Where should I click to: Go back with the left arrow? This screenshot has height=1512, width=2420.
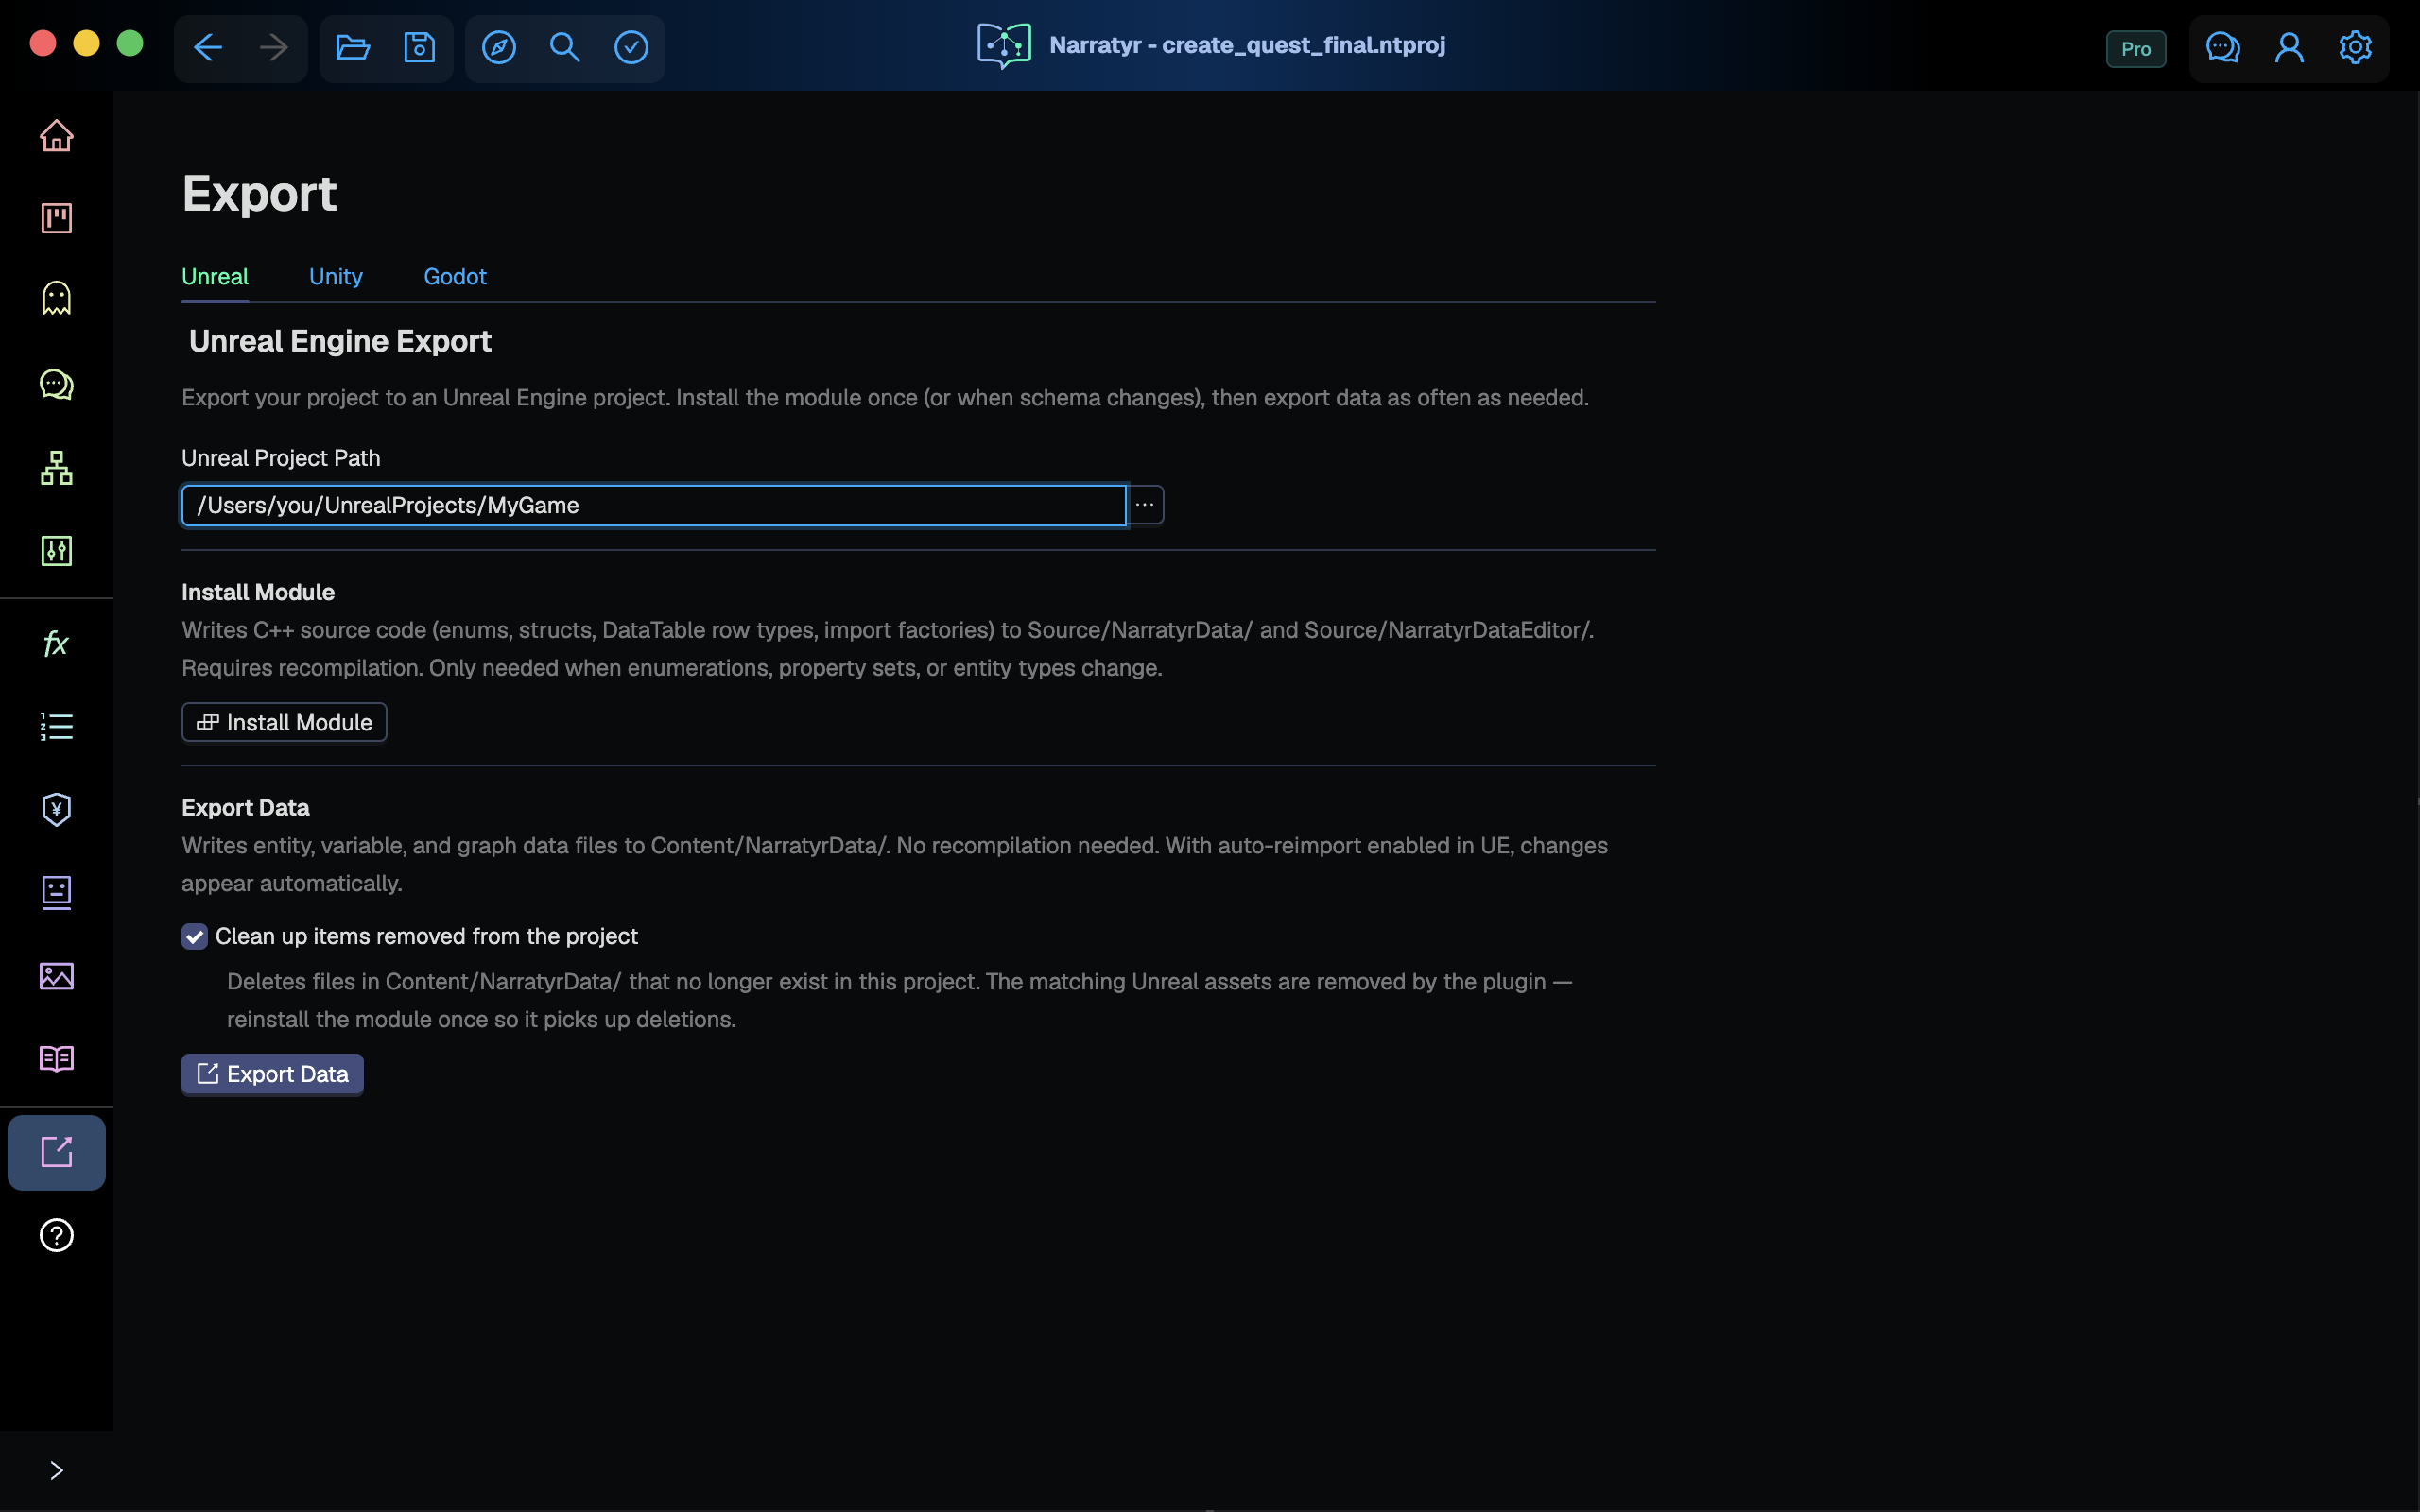pyautogui.click(x=208, y=47)
